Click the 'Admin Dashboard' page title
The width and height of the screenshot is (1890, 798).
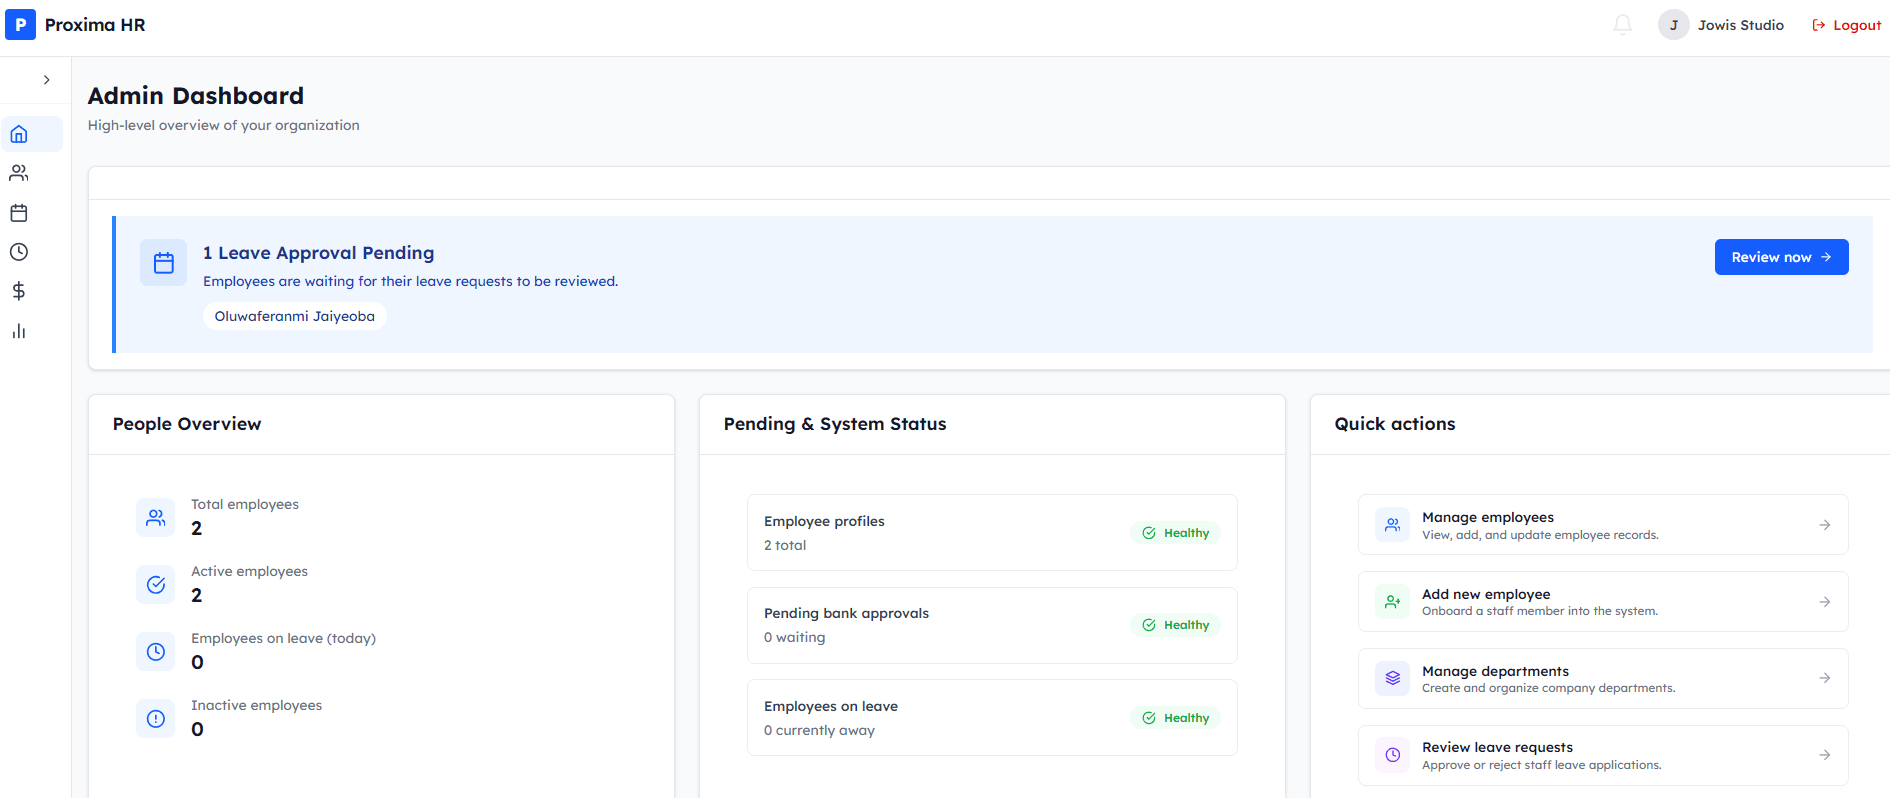[196, 96]
